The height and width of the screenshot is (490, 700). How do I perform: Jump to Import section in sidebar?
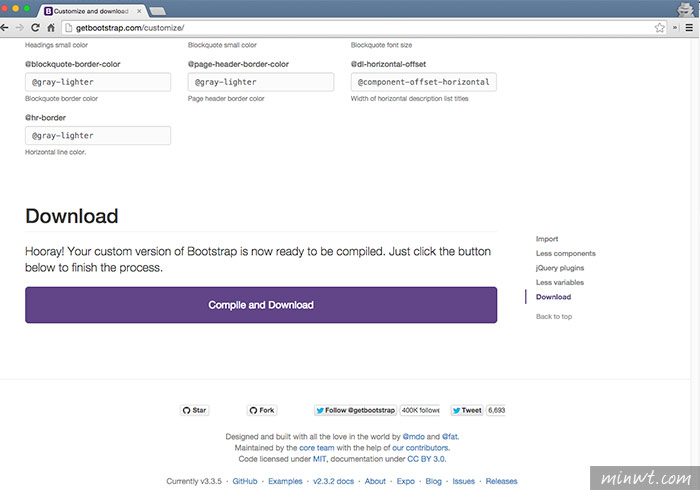click(547, 239)
